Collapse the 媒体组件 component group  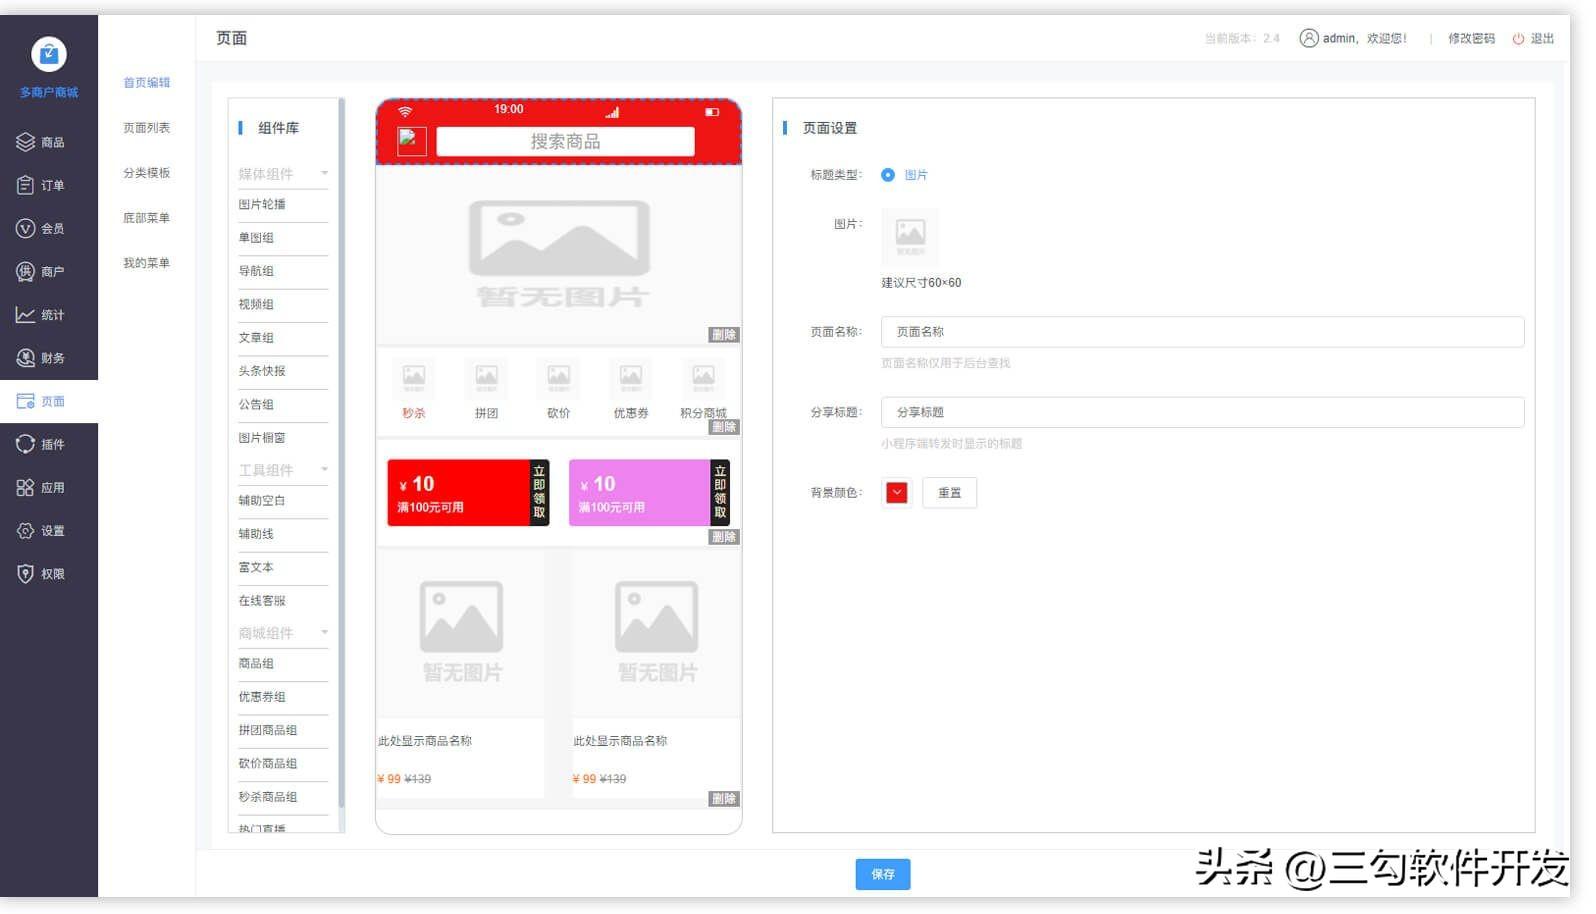click(x=324, y=174)
